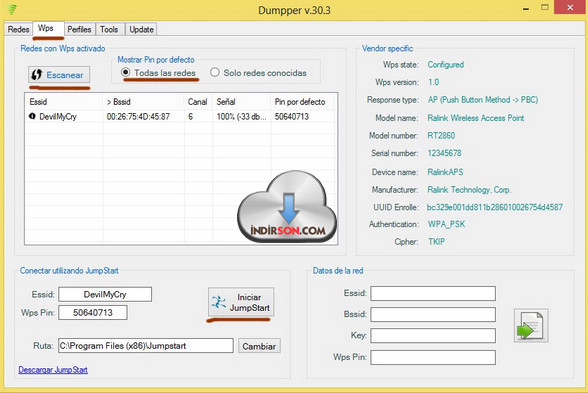Click the JumpStart Wps Pin field 50640713

[x=93, y=312]
